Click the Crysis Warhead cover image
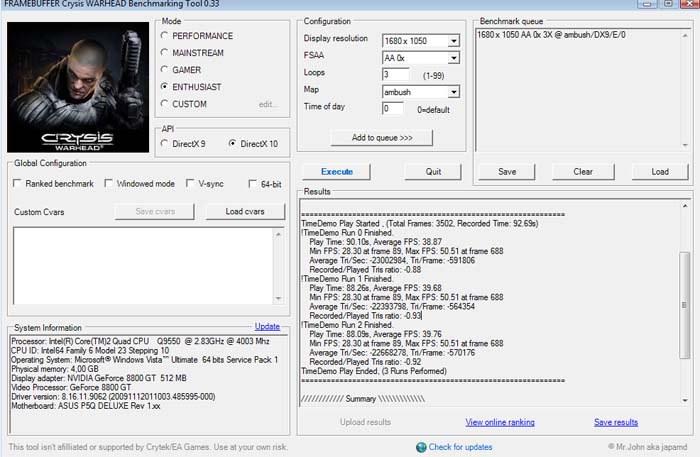Image resolution: width=700 pixels, height=457 pixels. tap(78, 87)
